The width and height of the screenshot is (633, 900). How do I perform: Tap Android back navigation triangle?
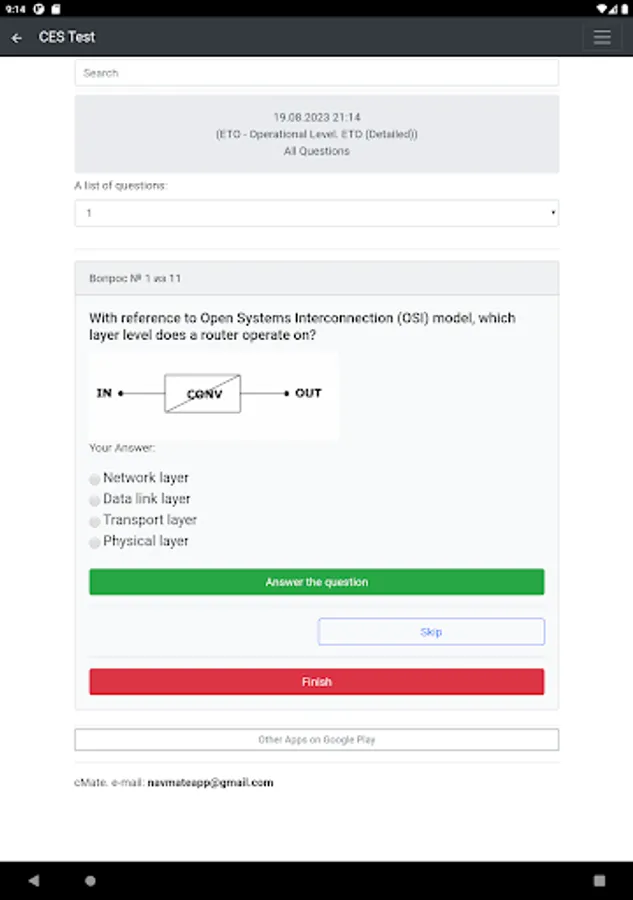click(x=34, y=880)
